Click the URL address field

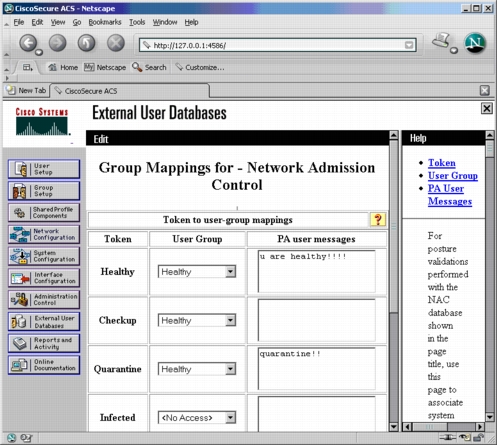tap(278, 45)
